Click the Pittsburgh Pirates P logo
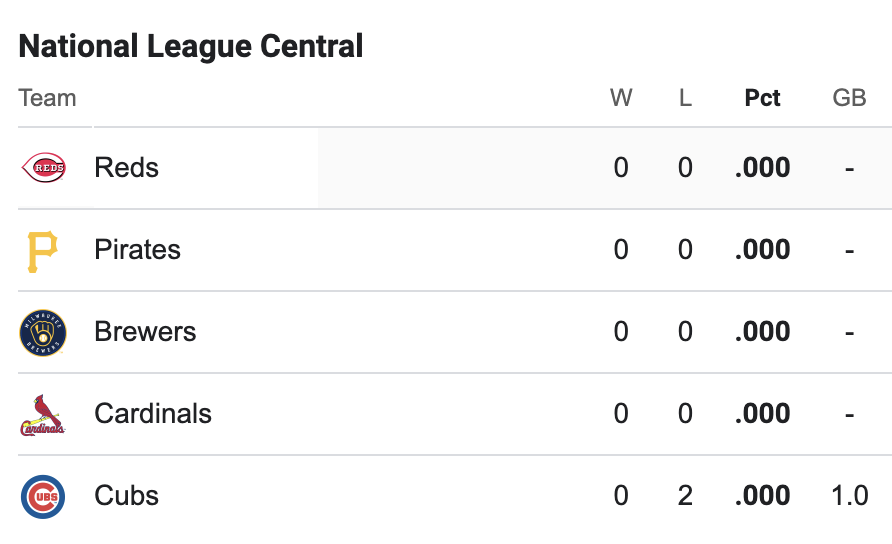Image resolution: width=892 pixels, height=544 pixels. coord(43,251)
